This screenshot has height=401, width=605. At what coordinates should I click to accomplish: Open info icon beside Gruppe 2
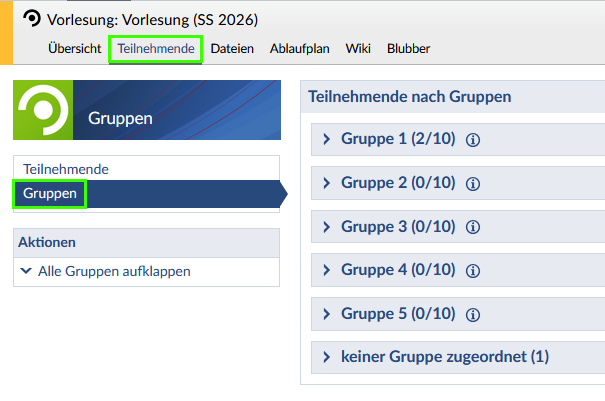474,184
